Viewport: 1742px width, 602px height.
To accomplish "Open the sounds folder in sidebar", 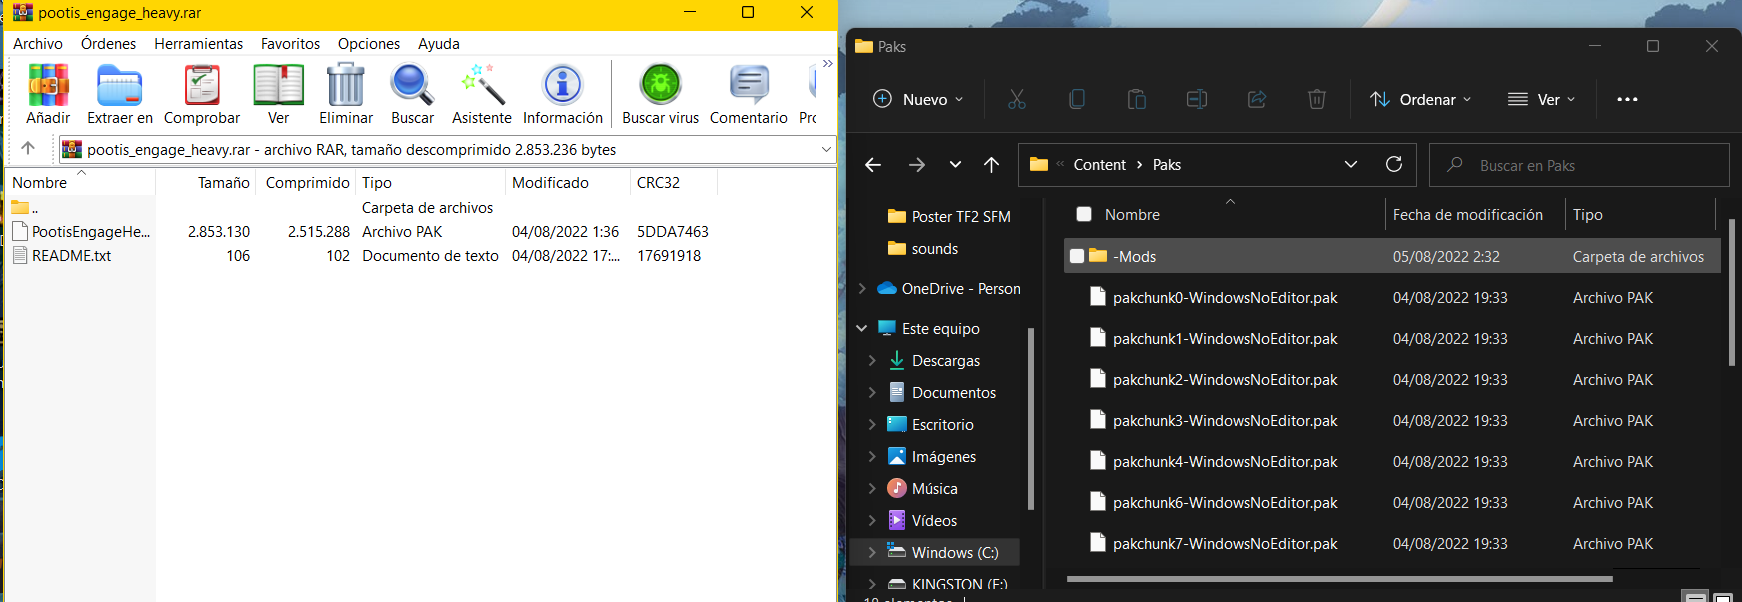I will click(x=923, y=248).
